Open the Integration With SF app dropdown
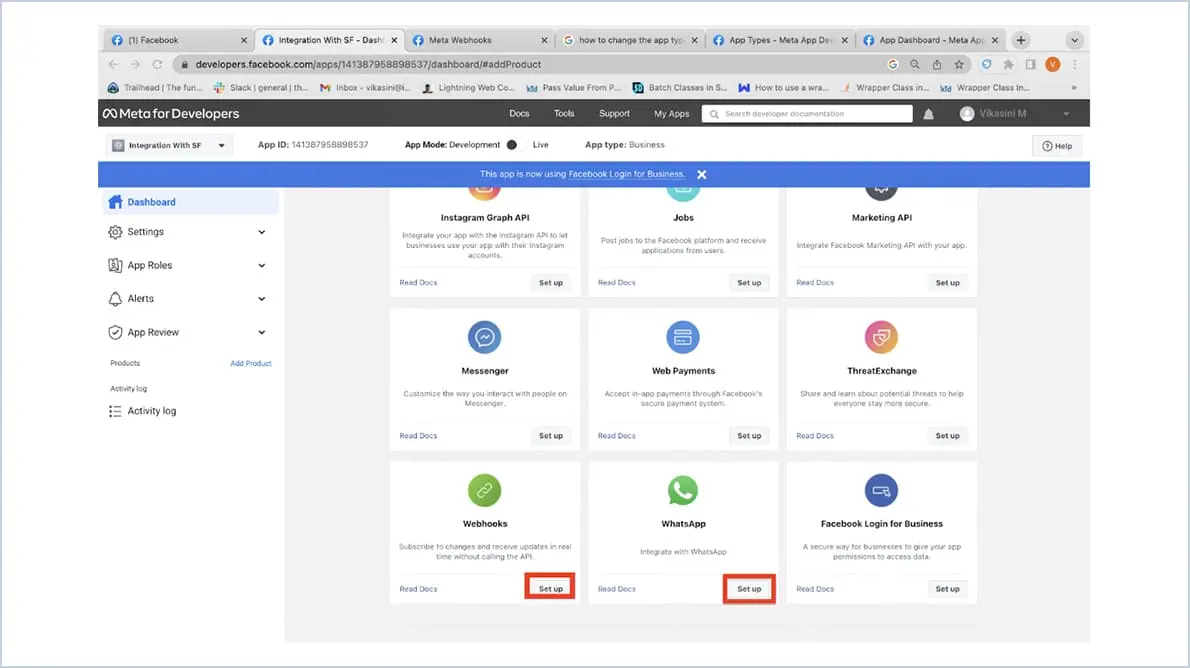The height and width of the screenshot is (668, 1190). (169, 145)
